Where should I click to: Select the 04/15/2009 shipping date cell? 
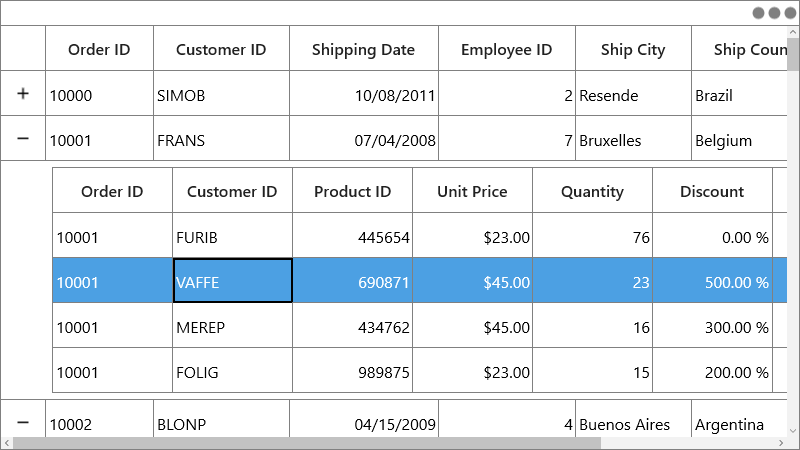coord(364,419)
